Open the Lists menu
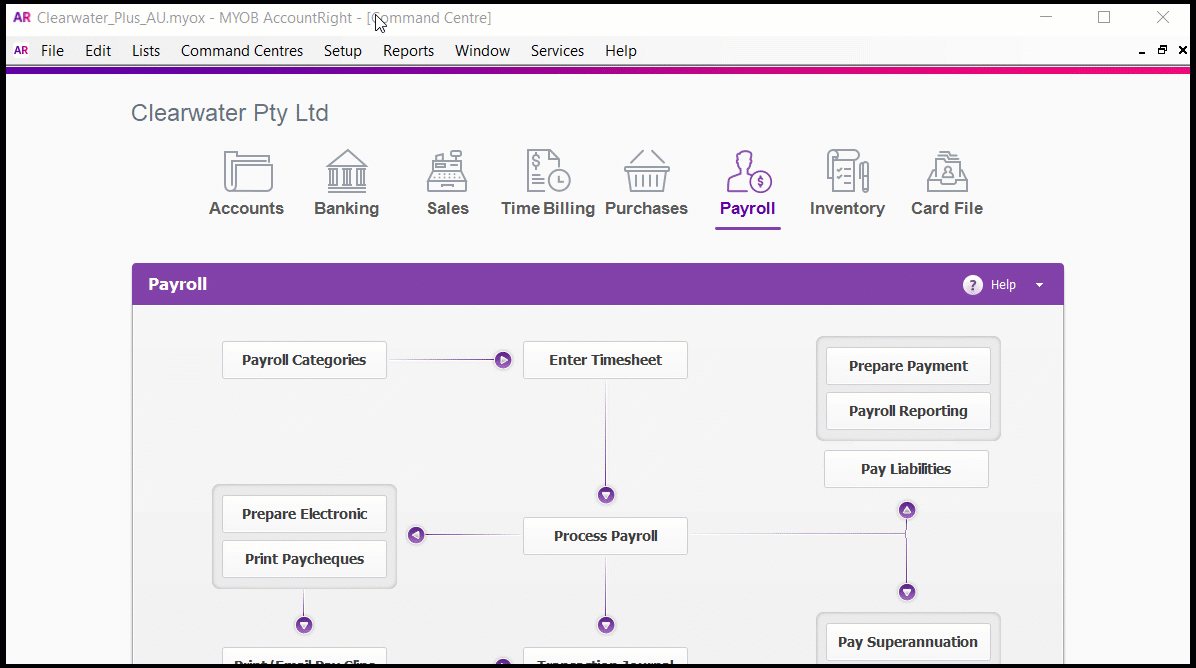 [x=146, y=50]
